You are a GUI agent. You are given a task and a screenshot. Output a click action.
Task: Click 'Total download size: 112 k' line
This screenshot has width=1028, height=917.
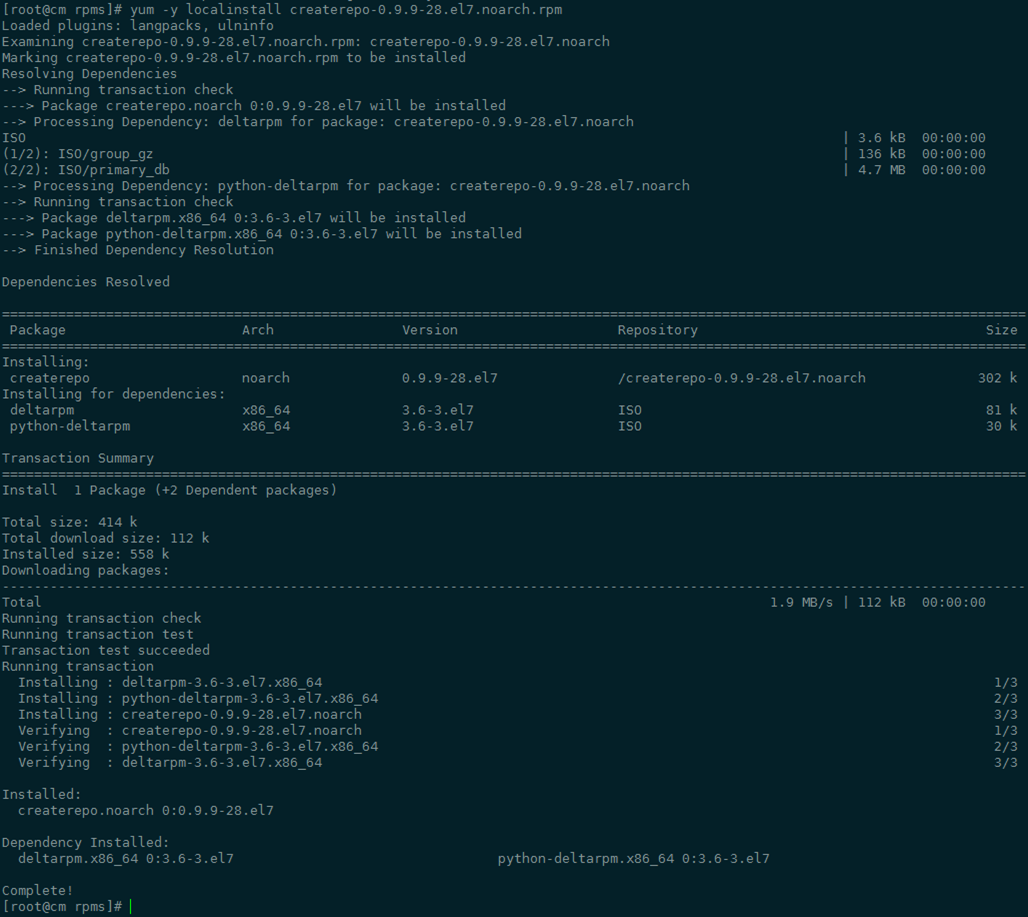106,538
